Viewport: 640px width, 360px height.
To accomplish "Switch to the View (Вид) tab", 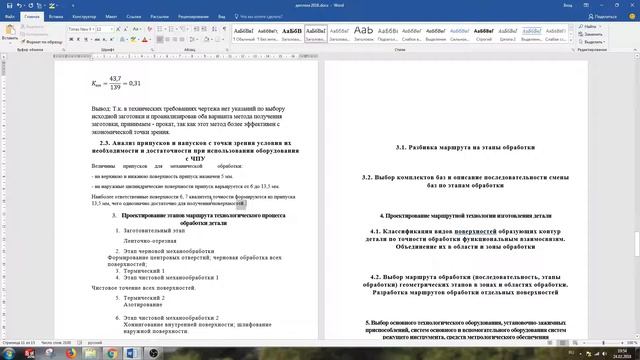I will coord(221,17).
